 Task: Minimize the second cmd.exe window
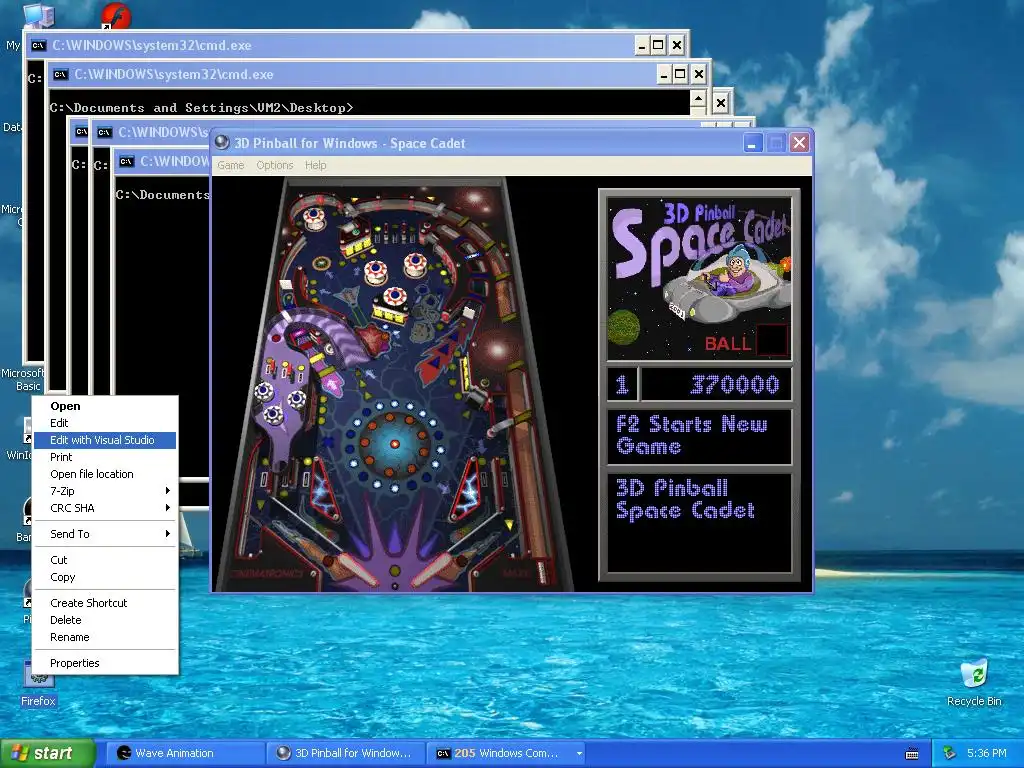pyautogui.click(x=664, y=74)
